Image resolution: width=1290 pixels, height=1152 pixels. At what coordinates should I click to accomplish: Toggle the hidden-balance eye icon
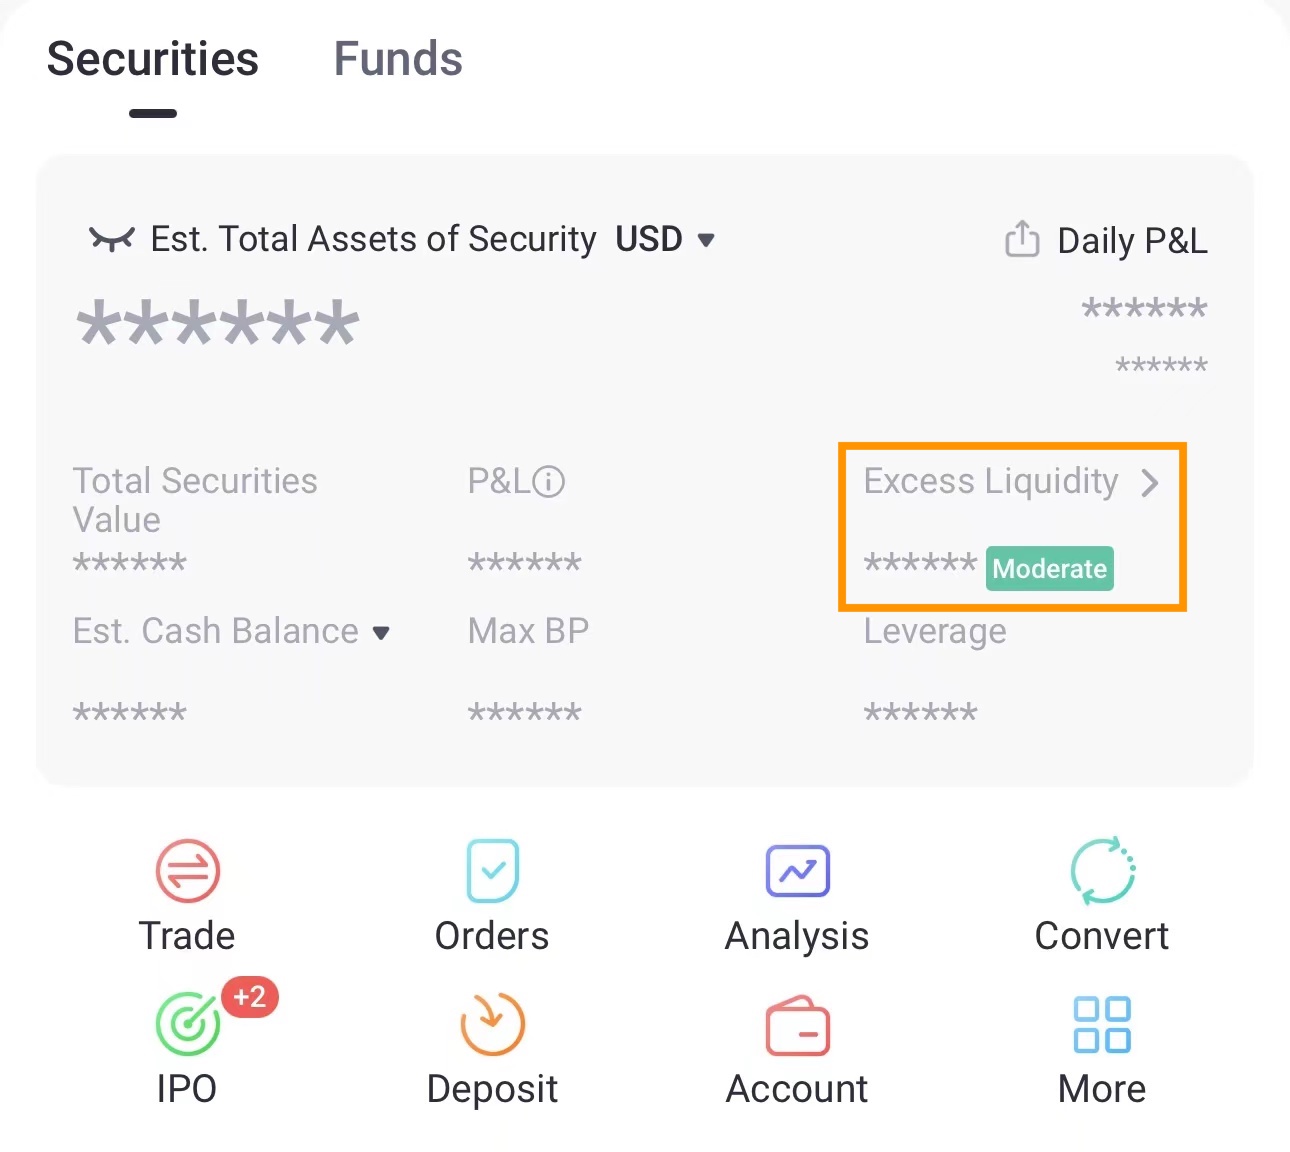pyautogui.click(x=111, y=238)
